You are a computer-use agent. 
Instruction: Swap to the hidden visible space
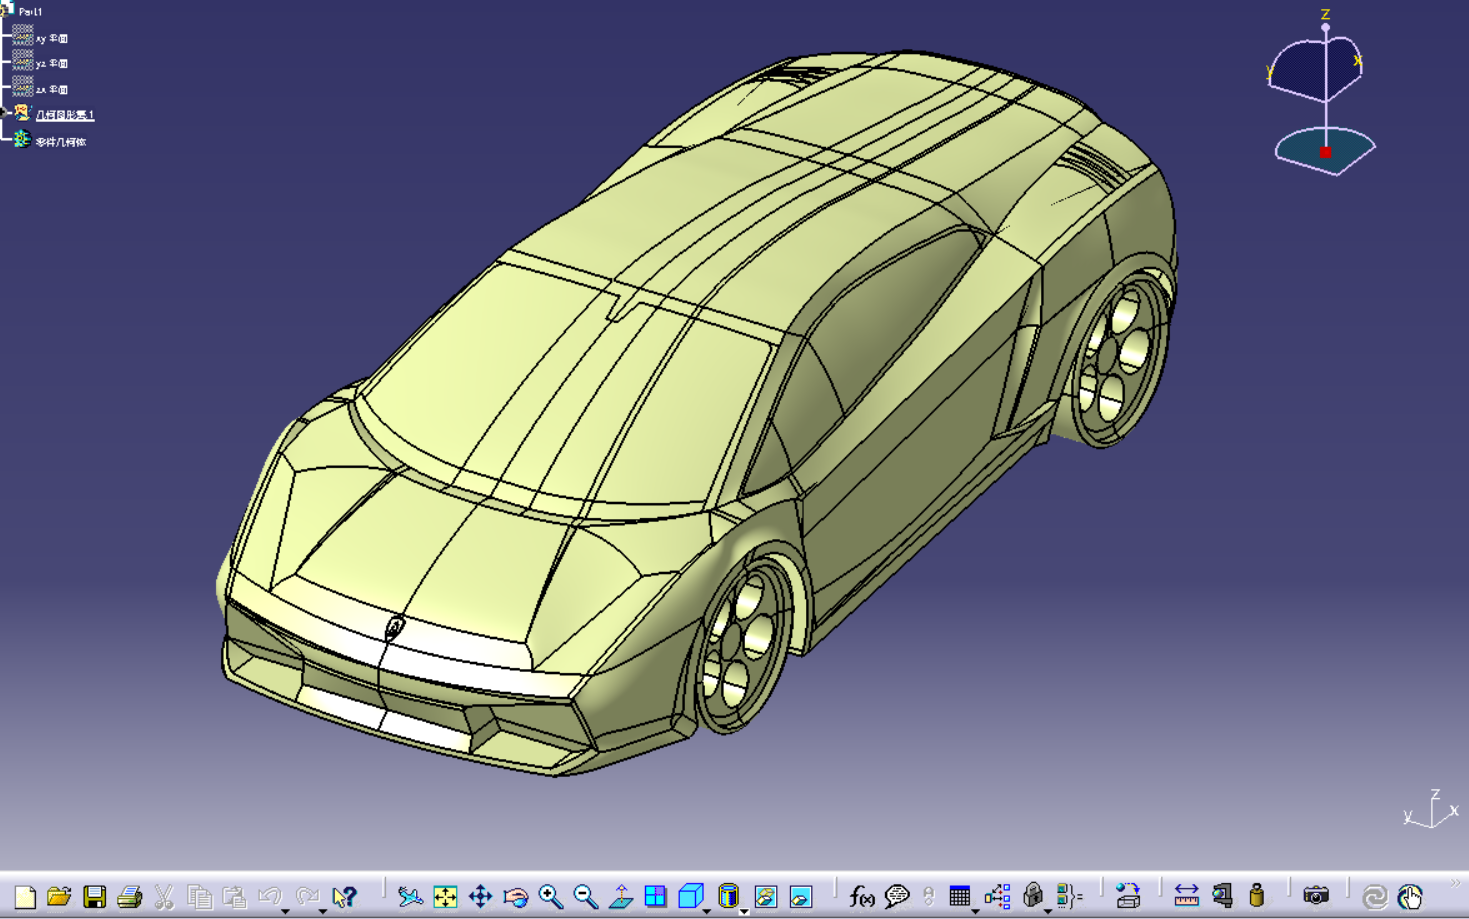[x=801, y=897]
